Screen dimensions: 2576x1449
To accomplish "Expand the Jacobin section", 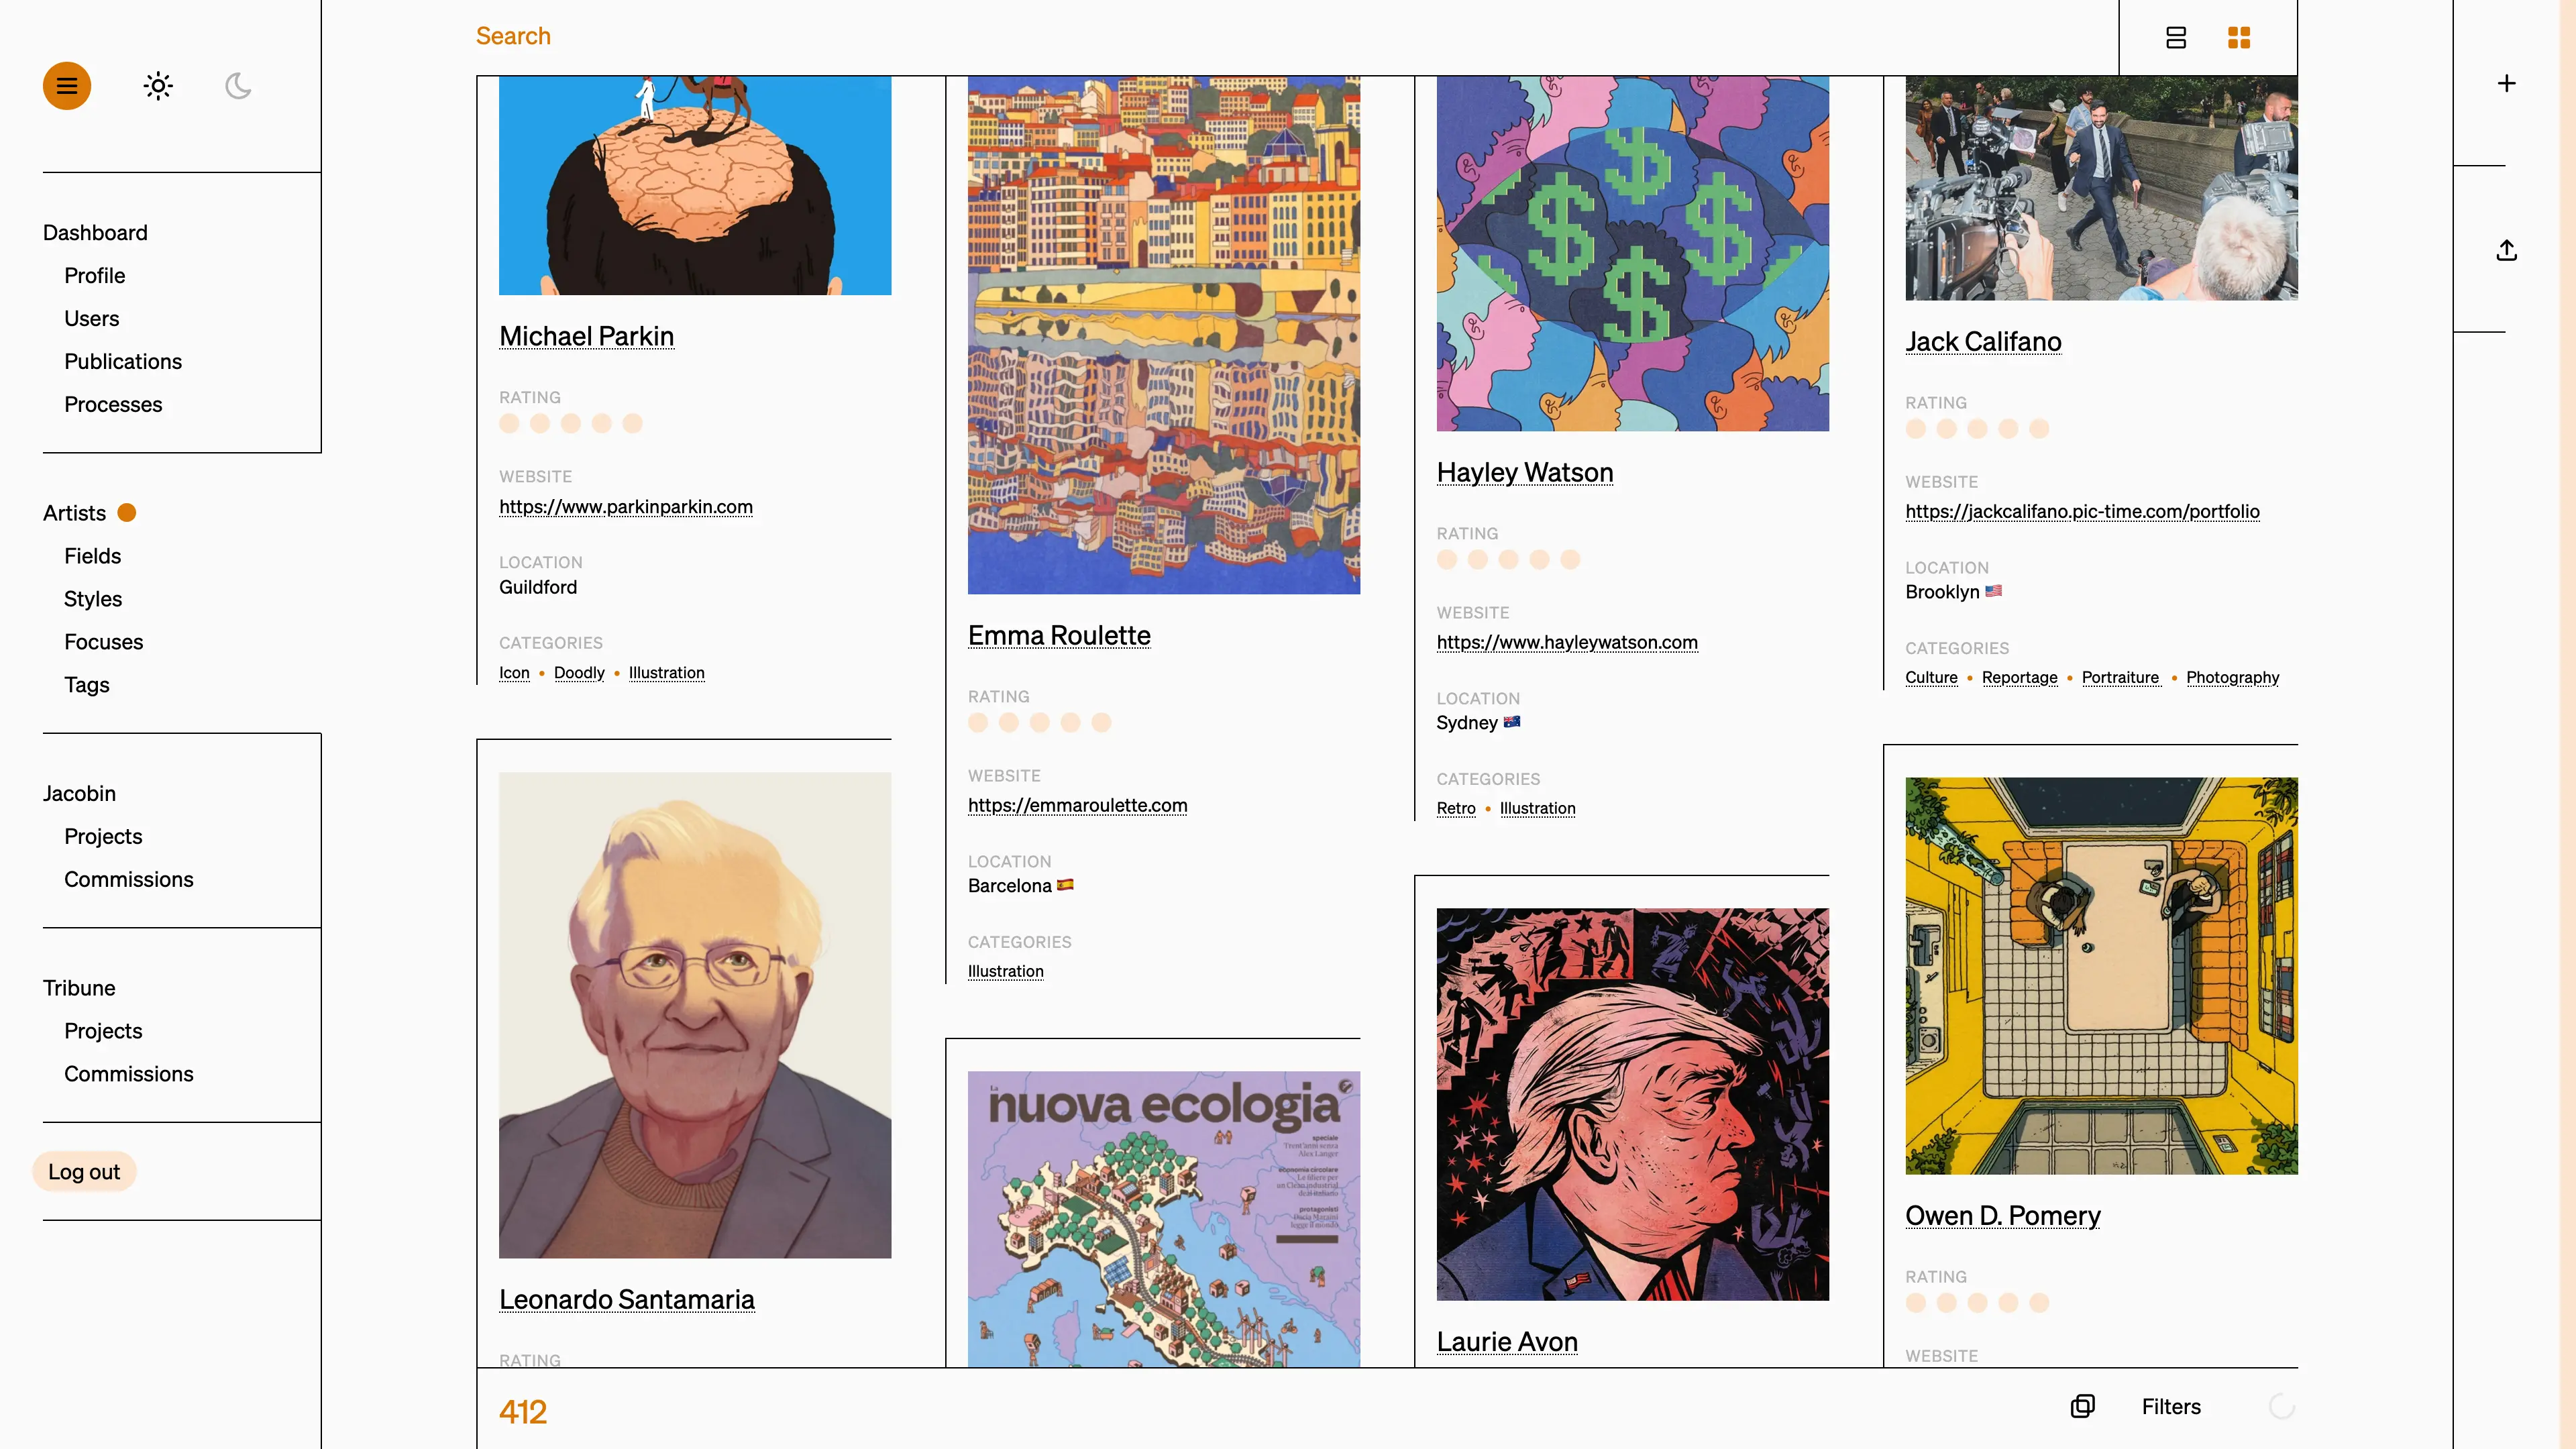I will click(x=79, y=793).
